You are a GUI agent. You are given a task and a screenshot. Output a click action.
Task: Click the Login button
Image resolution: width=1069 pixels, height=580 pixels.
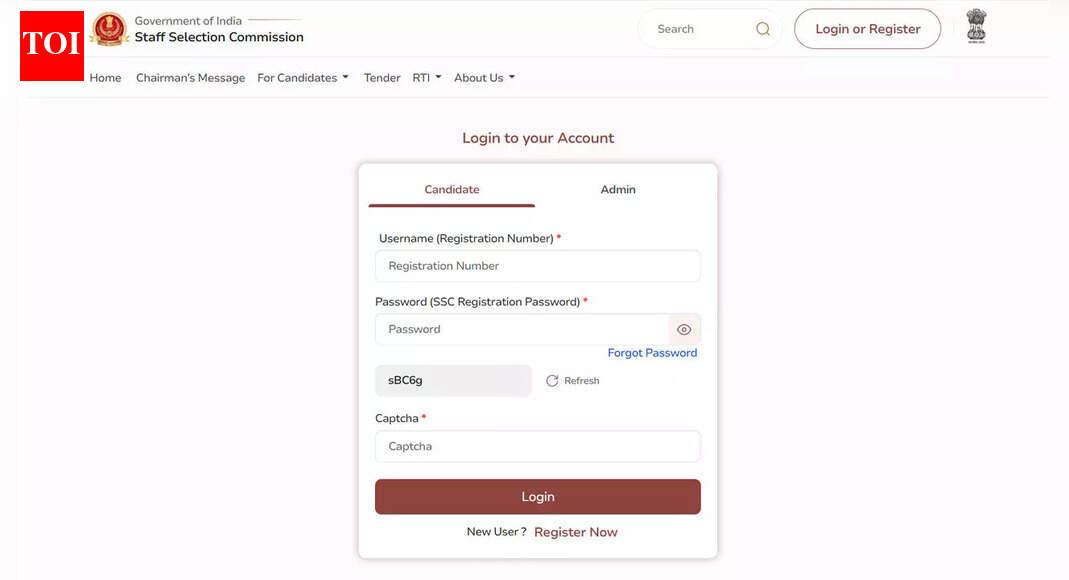click(x=537, y=496)
